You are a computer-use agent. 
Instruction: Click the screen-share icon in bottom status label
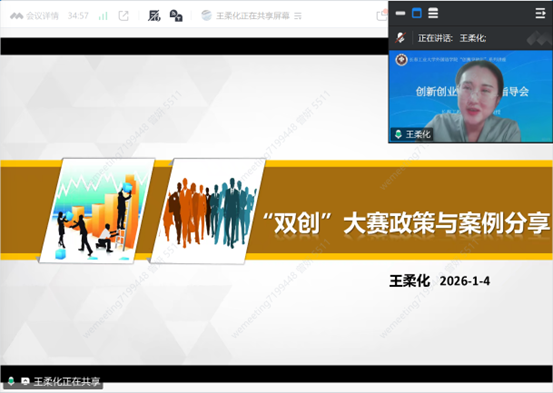pos(25,381)
